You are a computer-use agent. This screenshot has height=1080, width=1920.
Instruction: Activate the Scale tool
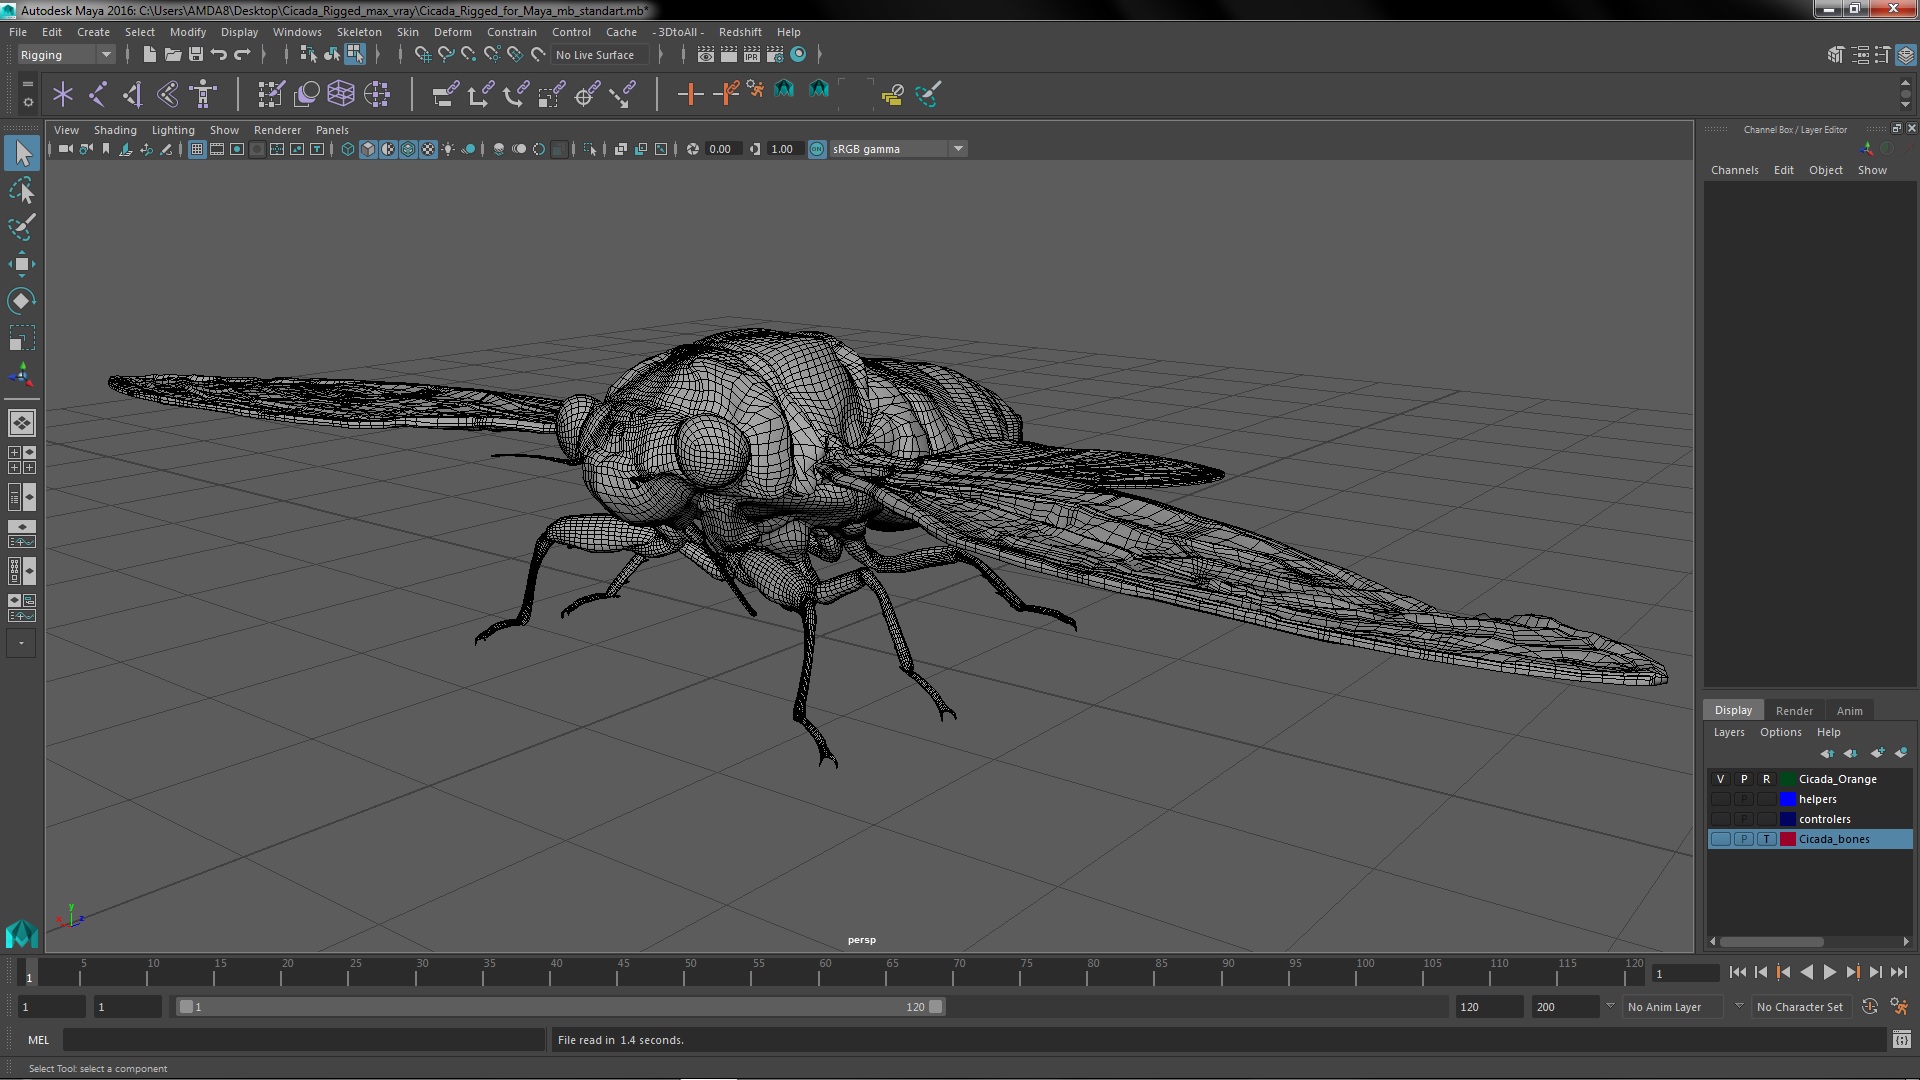[22, 338]
